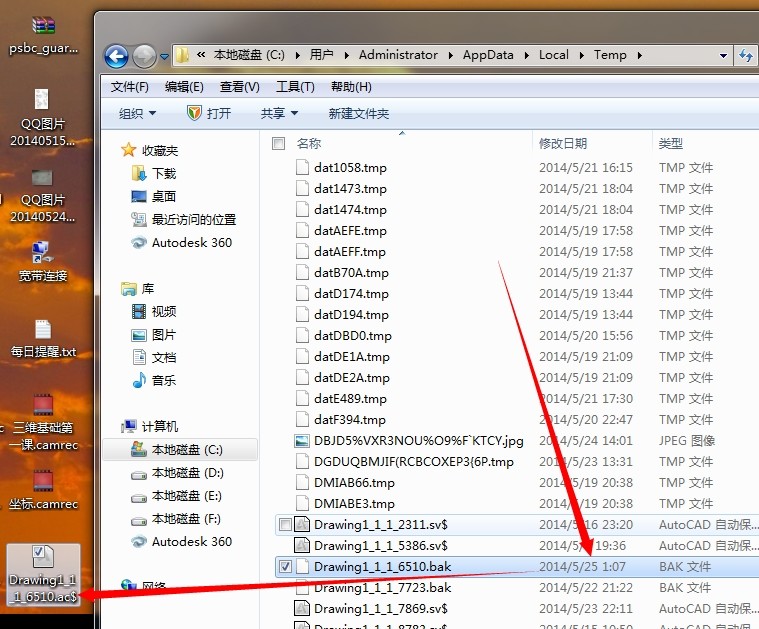759x629 pixels.
Task: Toggle the select-all checkbox in header
Action: tap(279, 144)
